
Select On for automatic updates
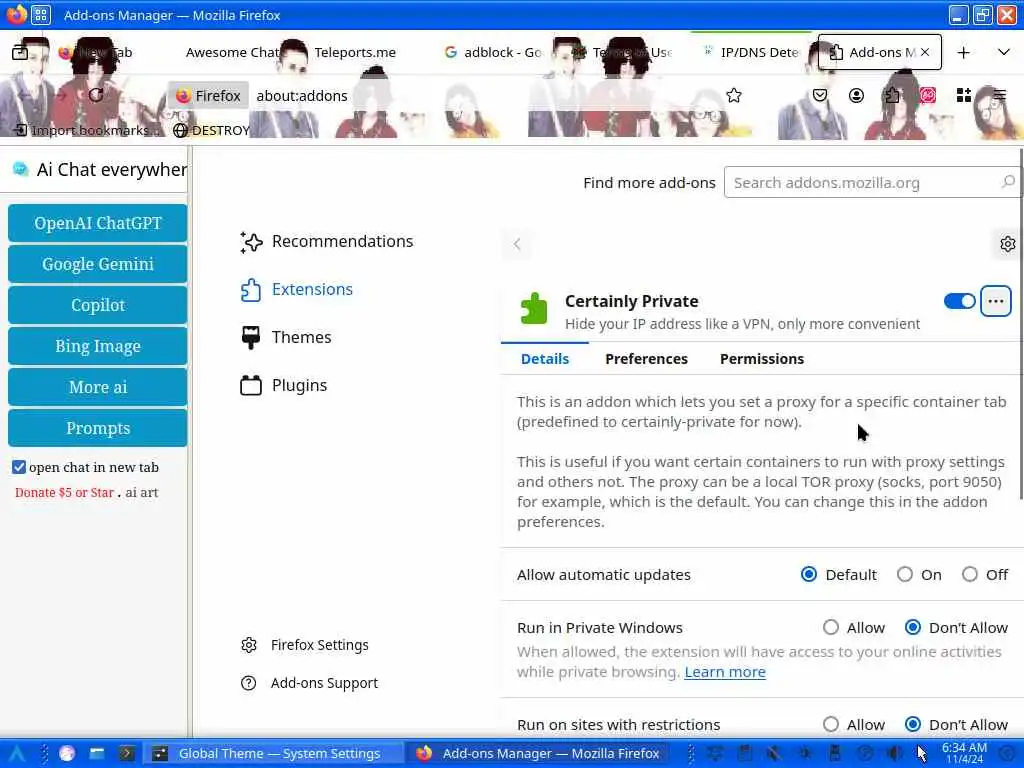(904, 574)
